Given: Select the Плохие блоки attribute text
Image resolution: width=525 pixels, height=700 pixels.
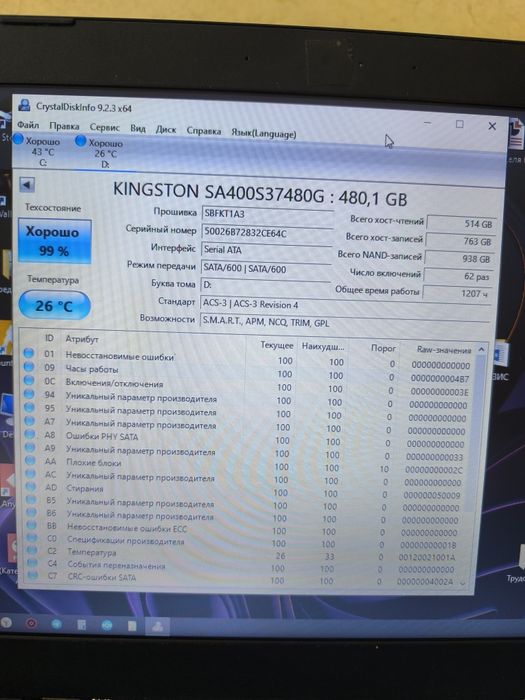Looking at the screenshot, I should point(94,463).
